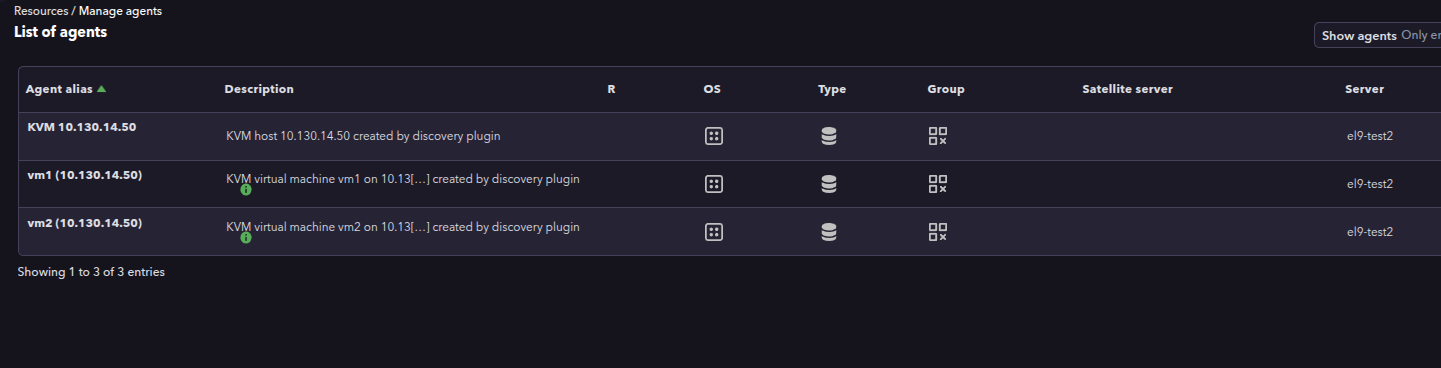
Task: Click the OS icon in vm2 row
Action: coord(714,232)
